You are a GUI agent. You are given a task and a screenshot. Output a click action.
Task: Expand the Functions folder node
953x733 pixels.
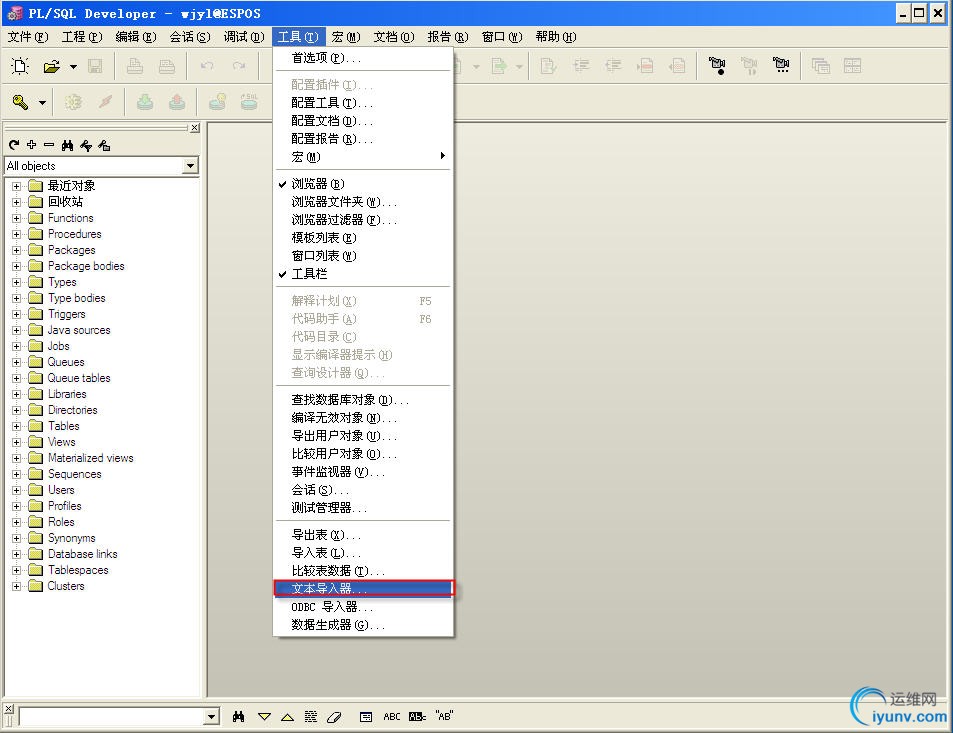pos(16,218)
